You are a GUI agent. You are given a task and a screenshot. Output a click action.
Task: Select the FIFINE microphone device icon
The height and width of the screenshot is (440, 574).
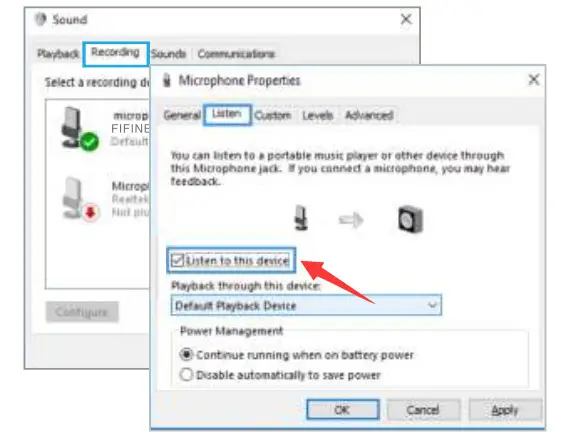click(x=80, y=128)
